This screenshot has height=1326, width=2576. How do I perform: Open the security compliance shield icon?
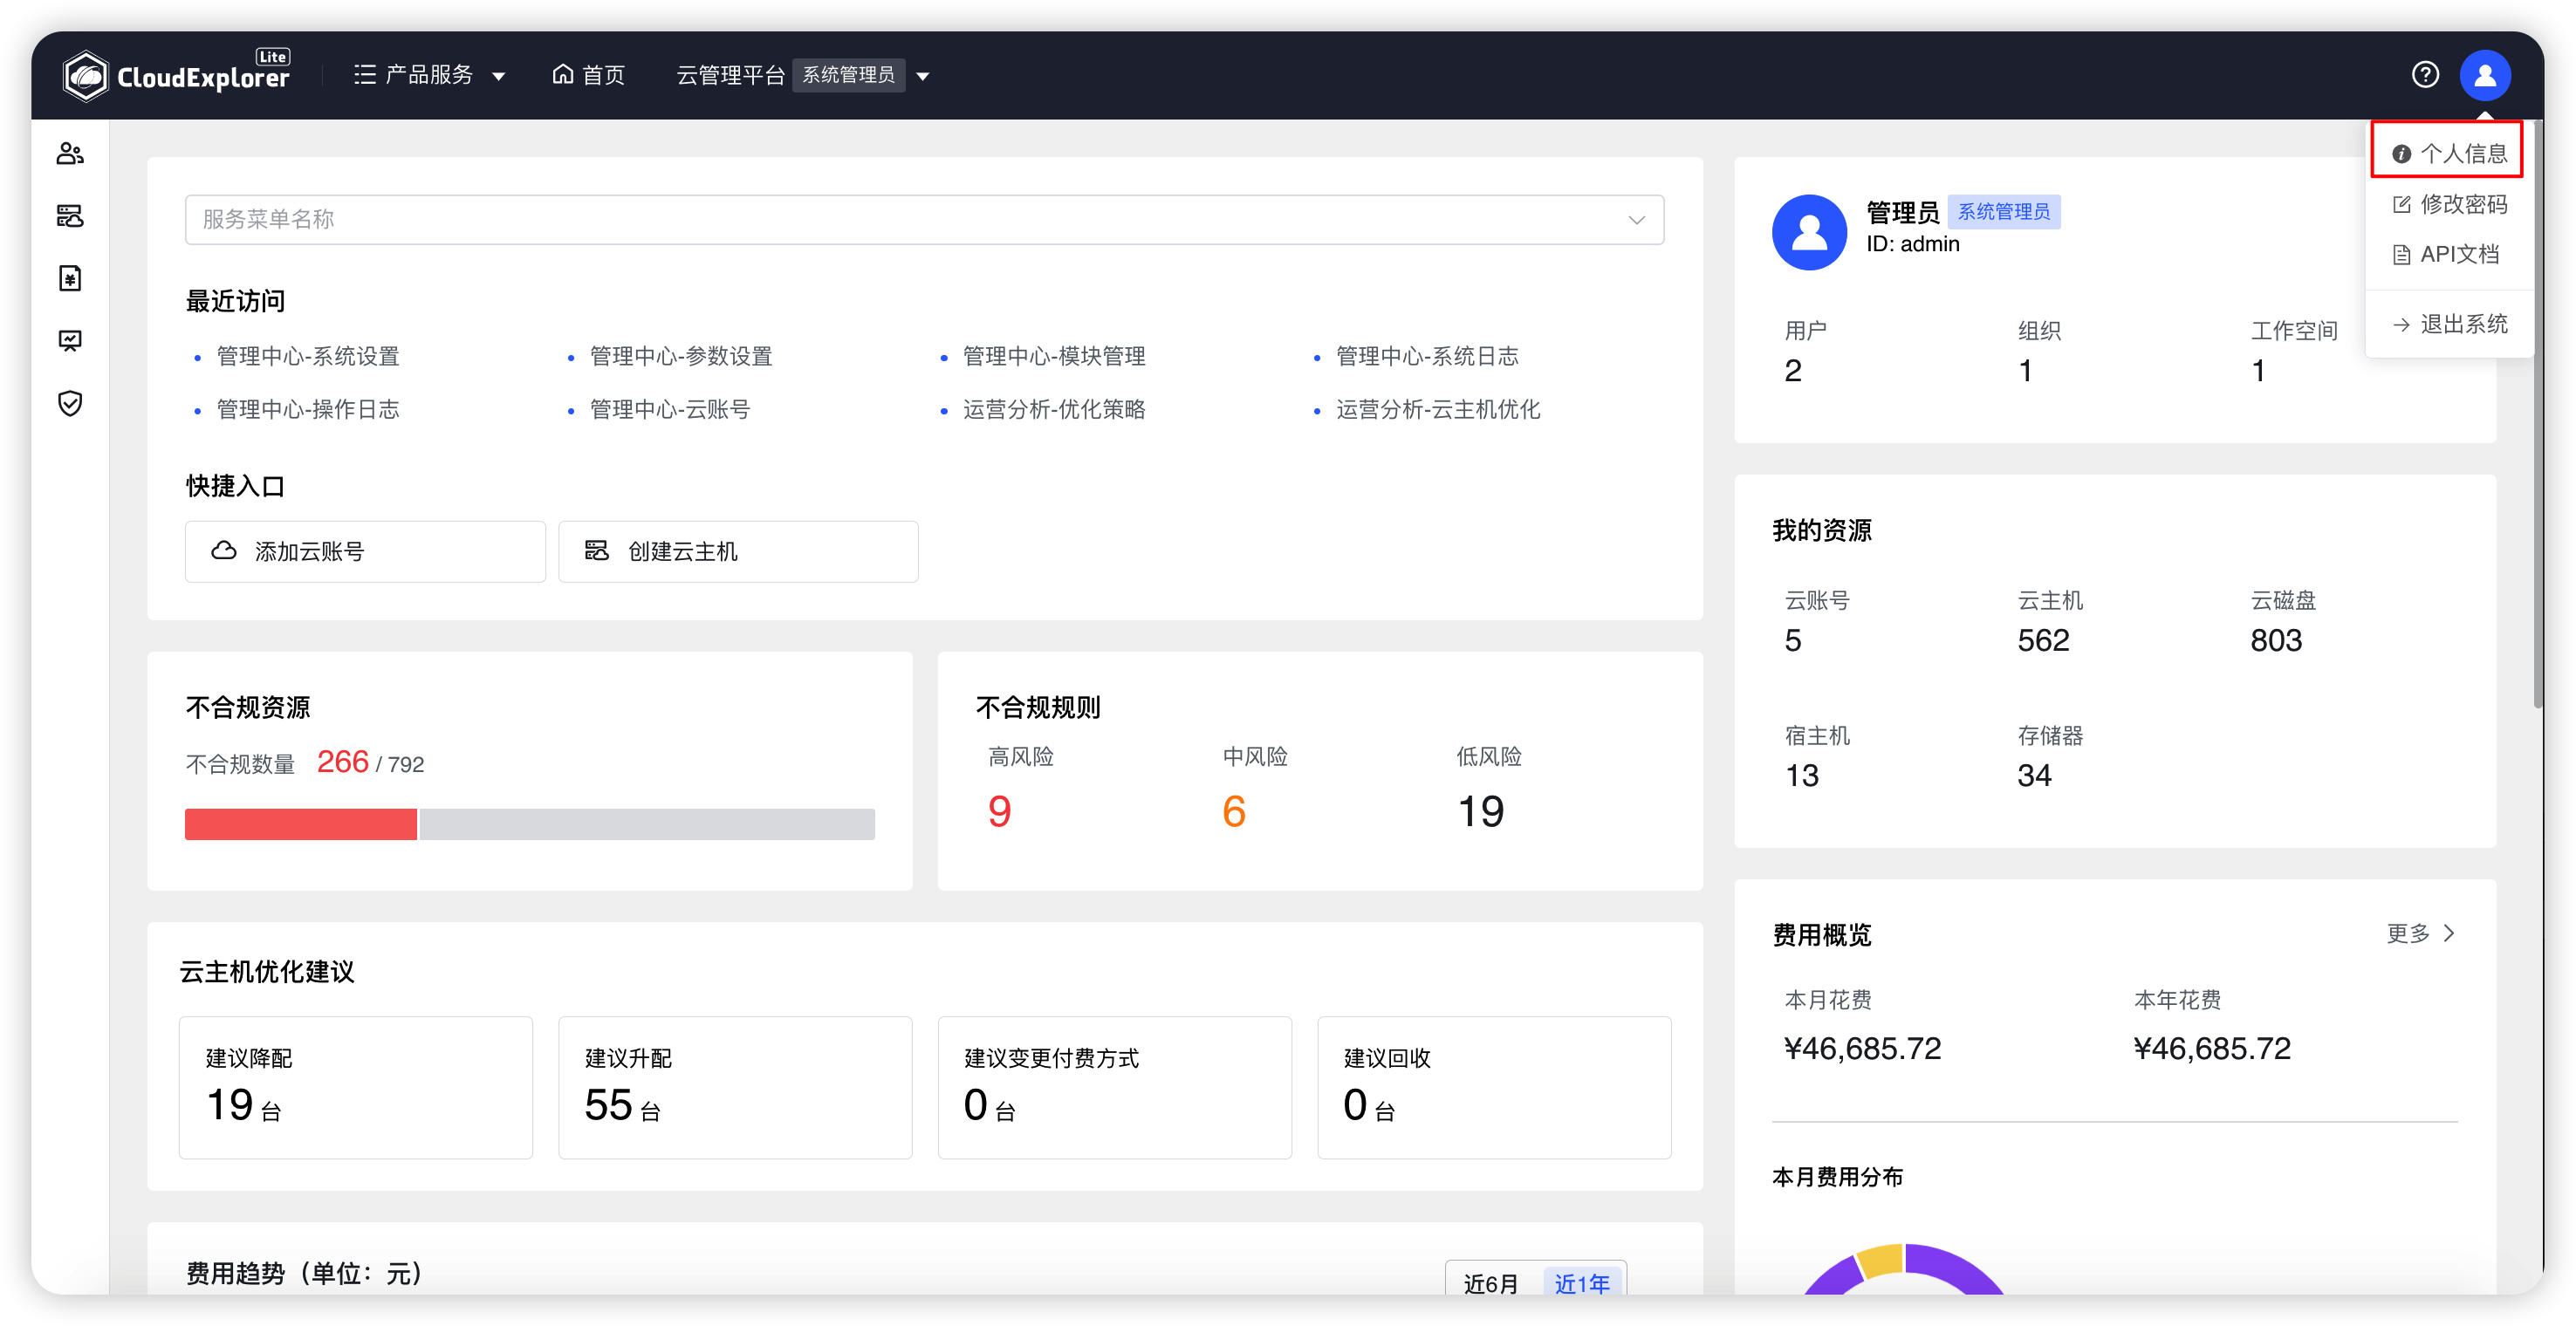(x=70, y=403)
